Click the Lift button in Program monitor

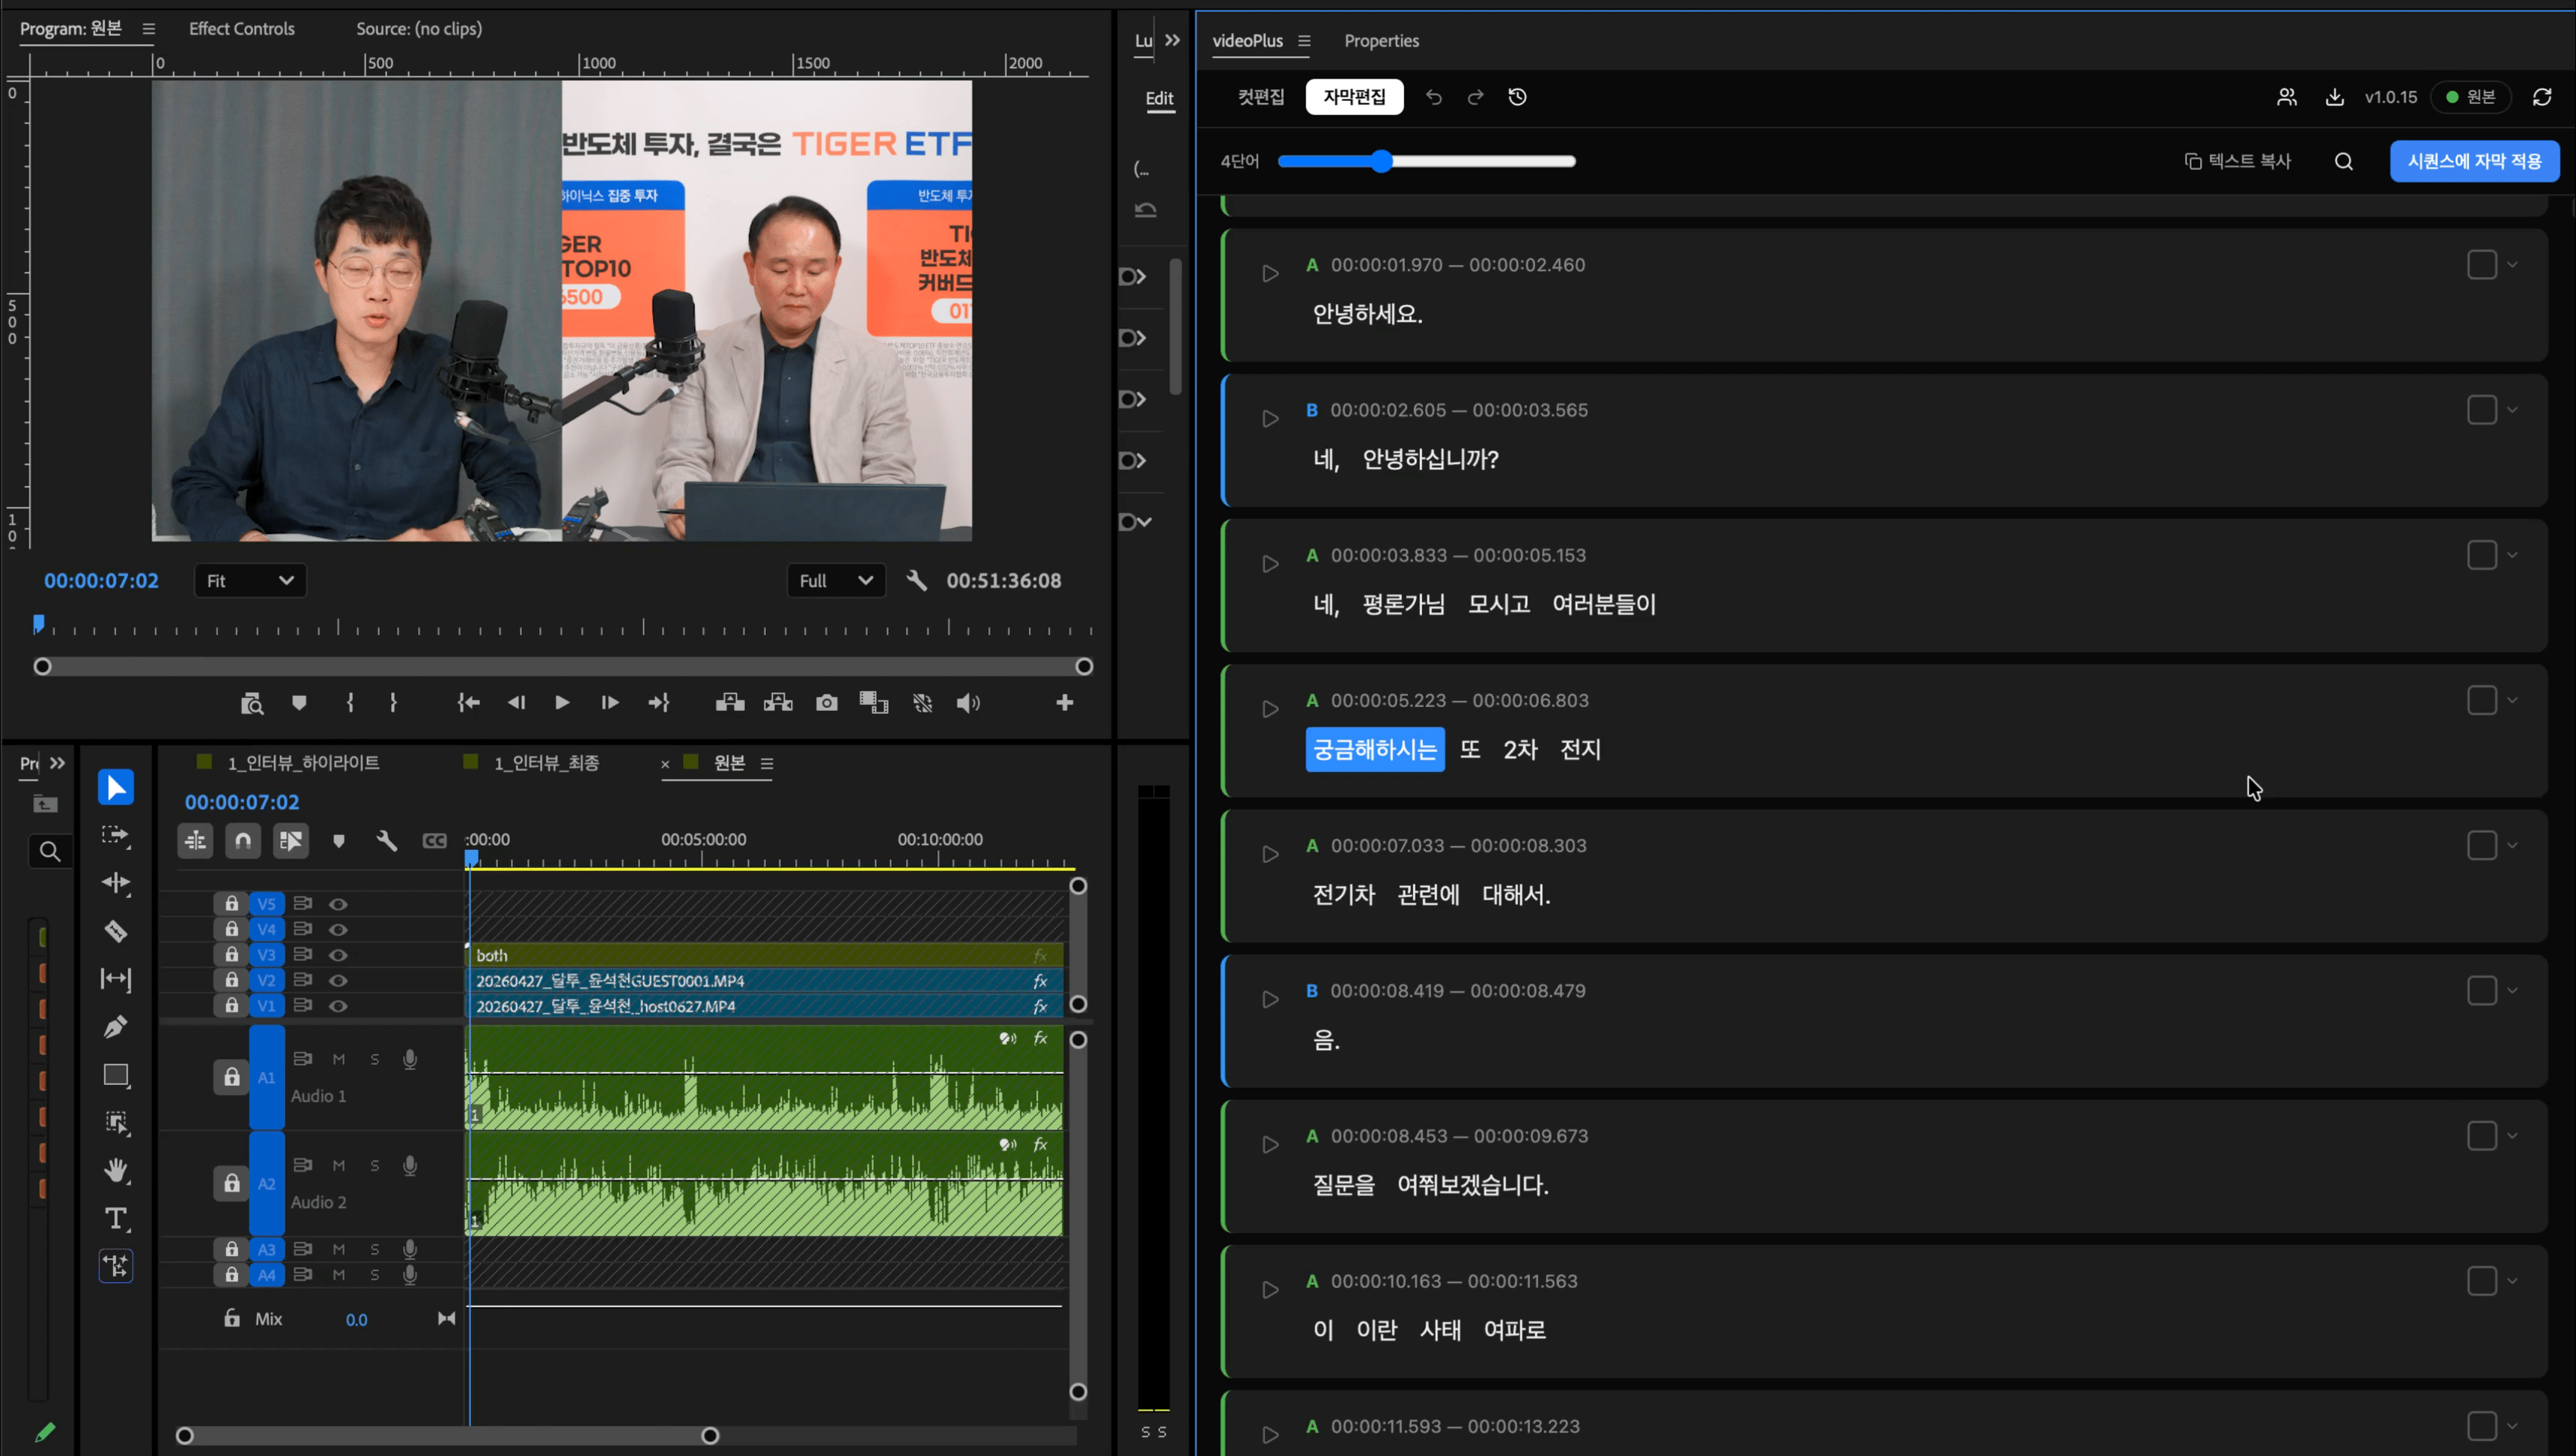[x=730, y=703]
